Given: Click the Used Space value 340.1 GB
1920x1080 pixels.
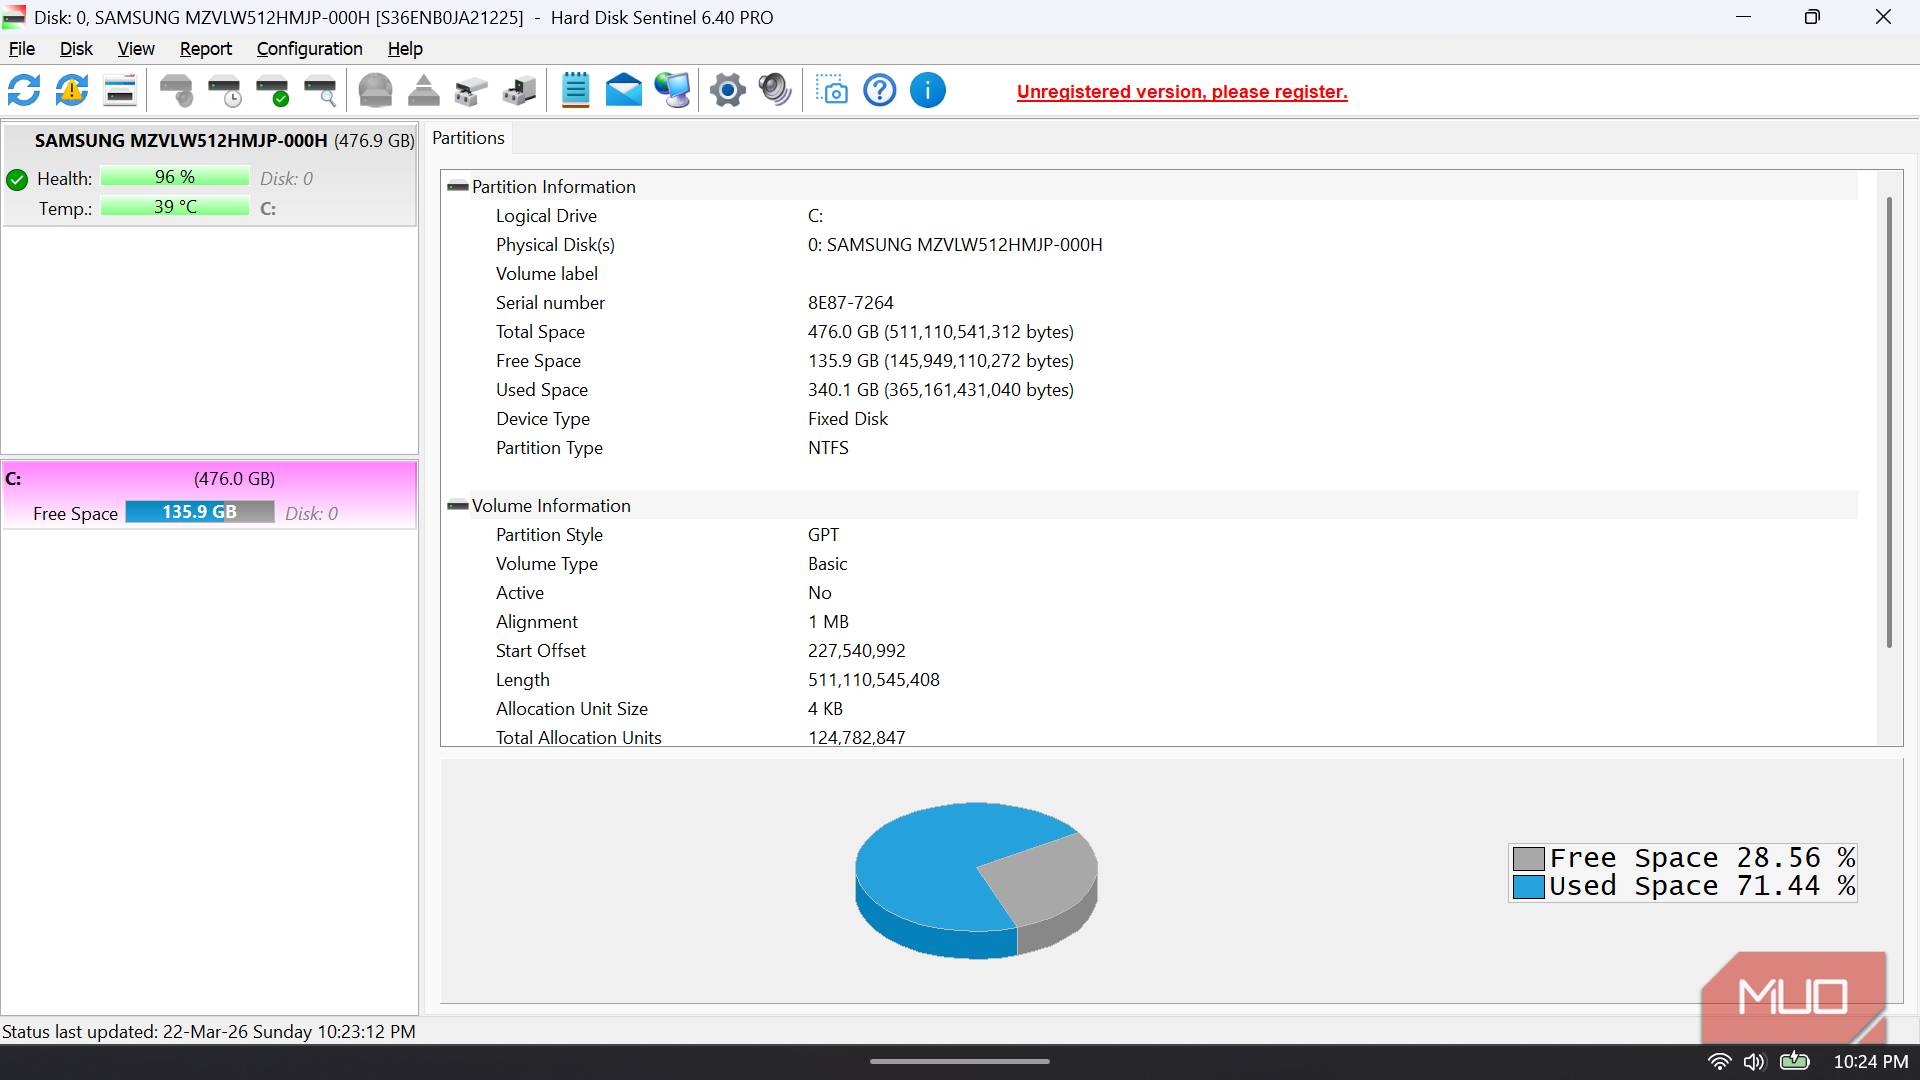Looking at the screenshot, I should coord(941,390).
